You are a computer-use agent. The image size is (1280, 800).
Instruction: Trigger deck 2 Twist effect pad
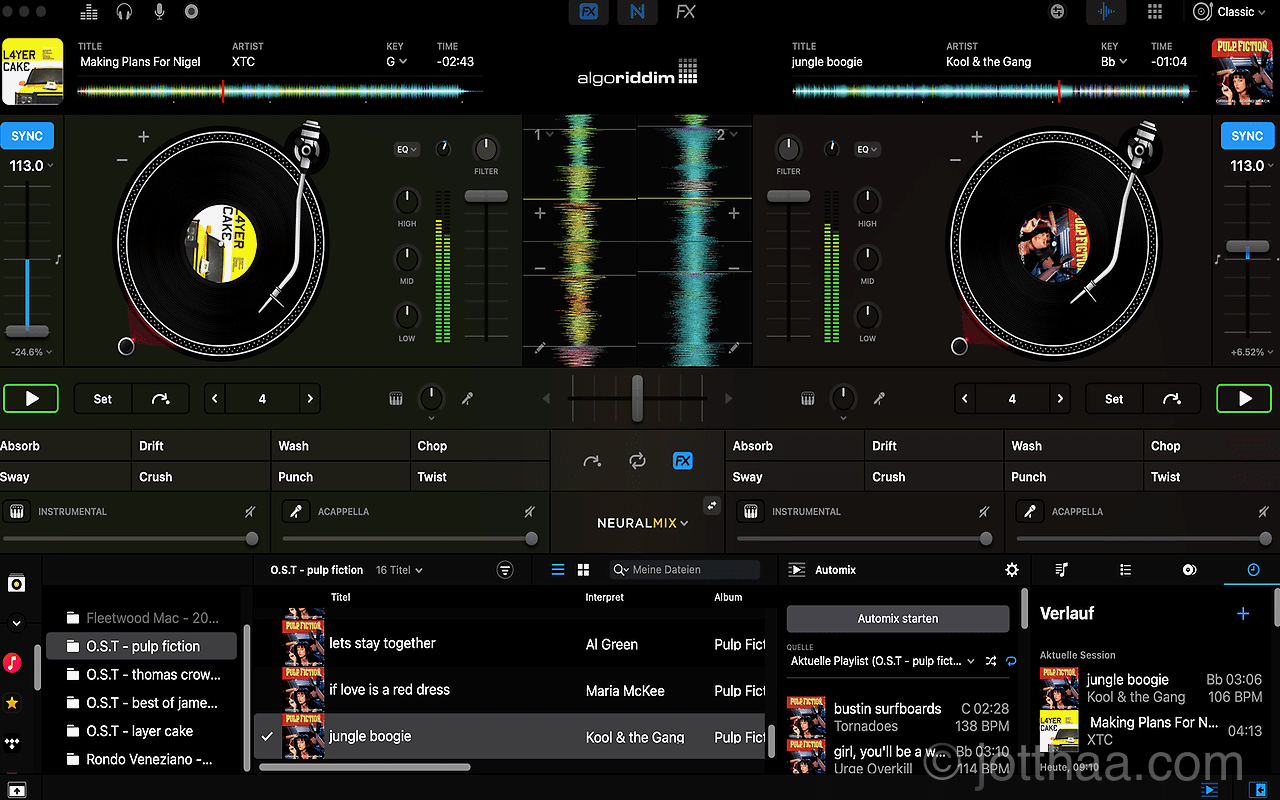(1212, 477)
